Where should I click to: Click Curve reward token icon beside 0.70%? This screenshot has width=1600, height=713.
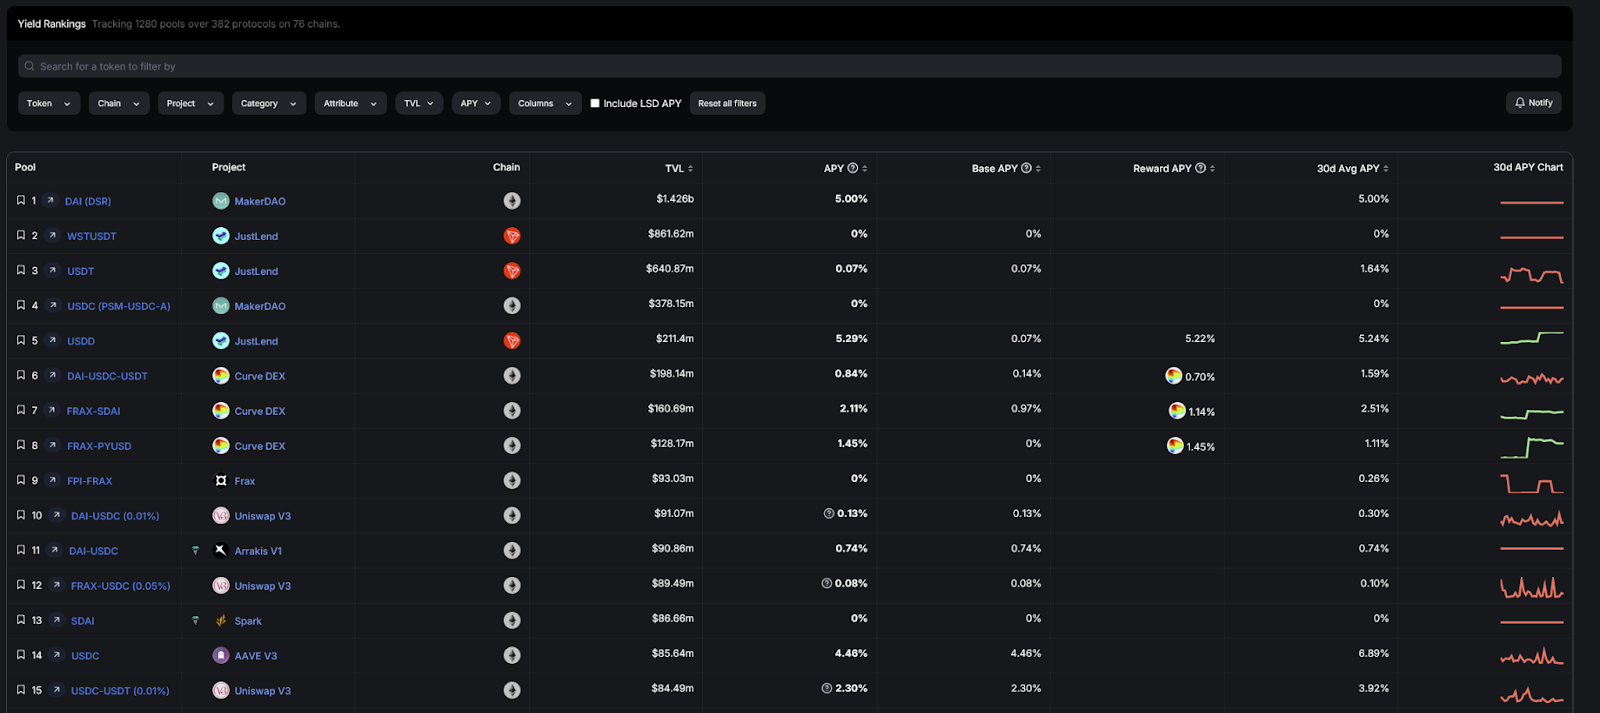point(1174,376)
